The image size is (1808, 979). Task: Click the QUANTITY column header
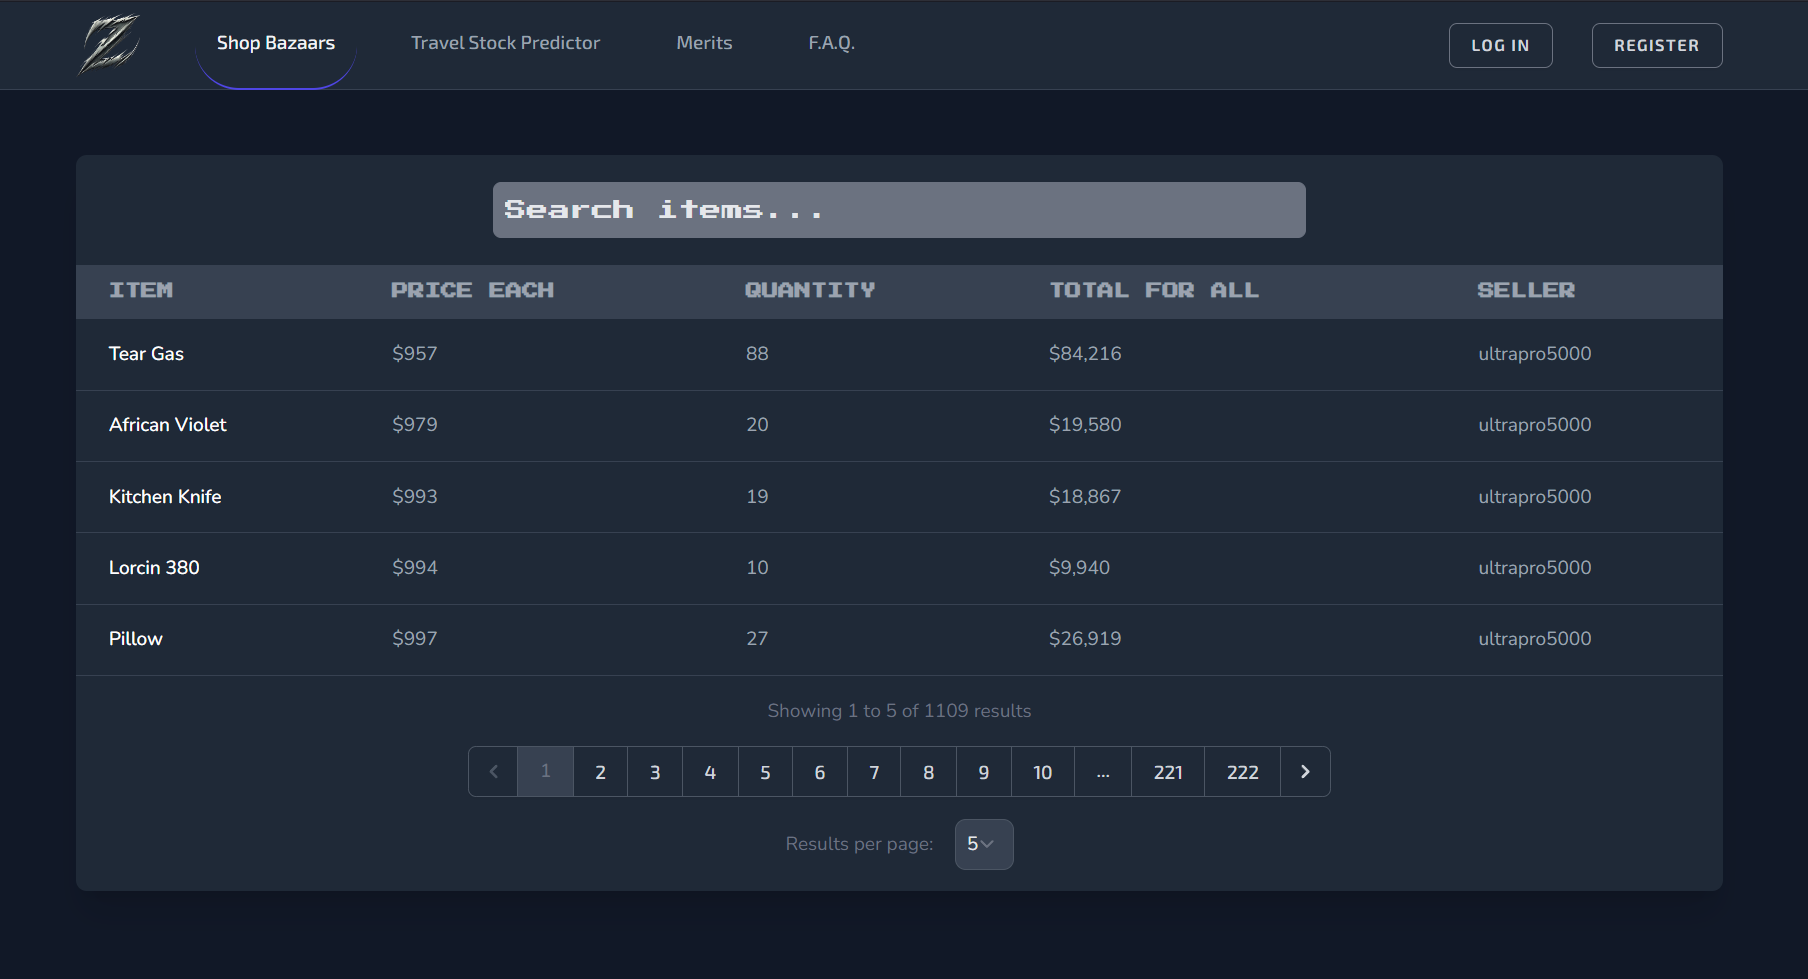click(x=809, y=290)
